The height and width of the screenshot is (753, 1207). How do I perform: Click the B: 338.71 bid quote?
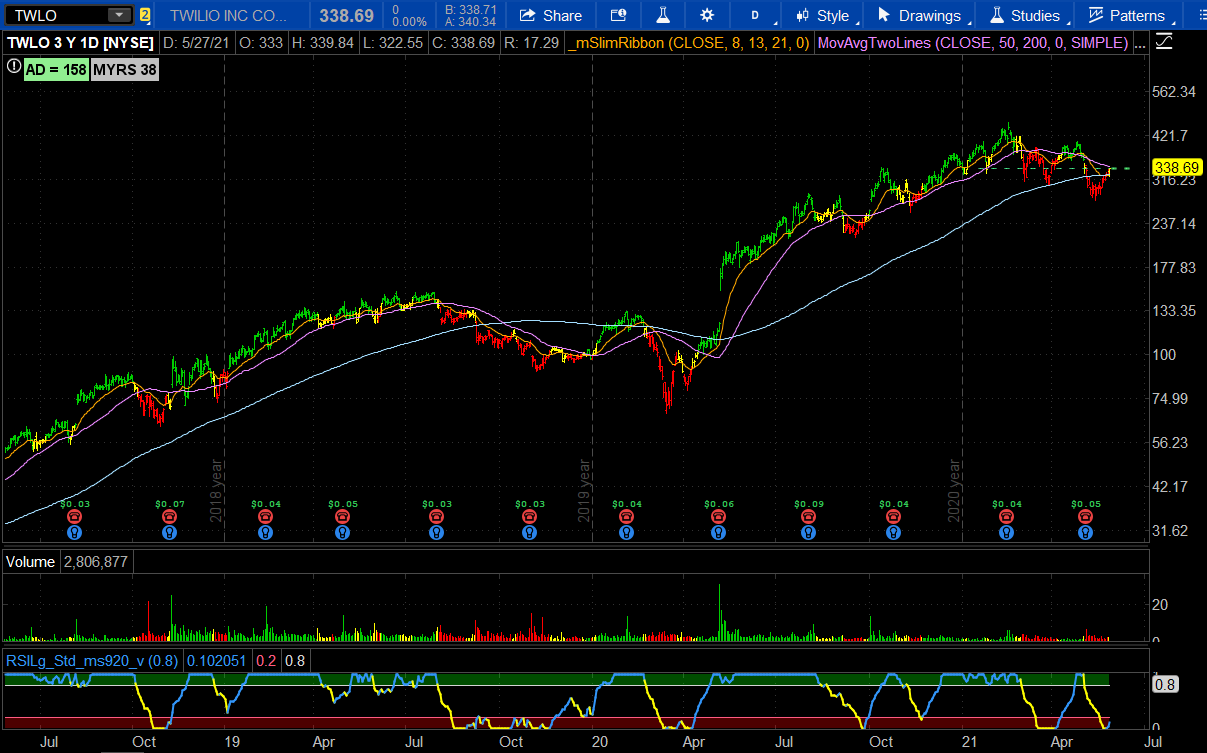471,9
